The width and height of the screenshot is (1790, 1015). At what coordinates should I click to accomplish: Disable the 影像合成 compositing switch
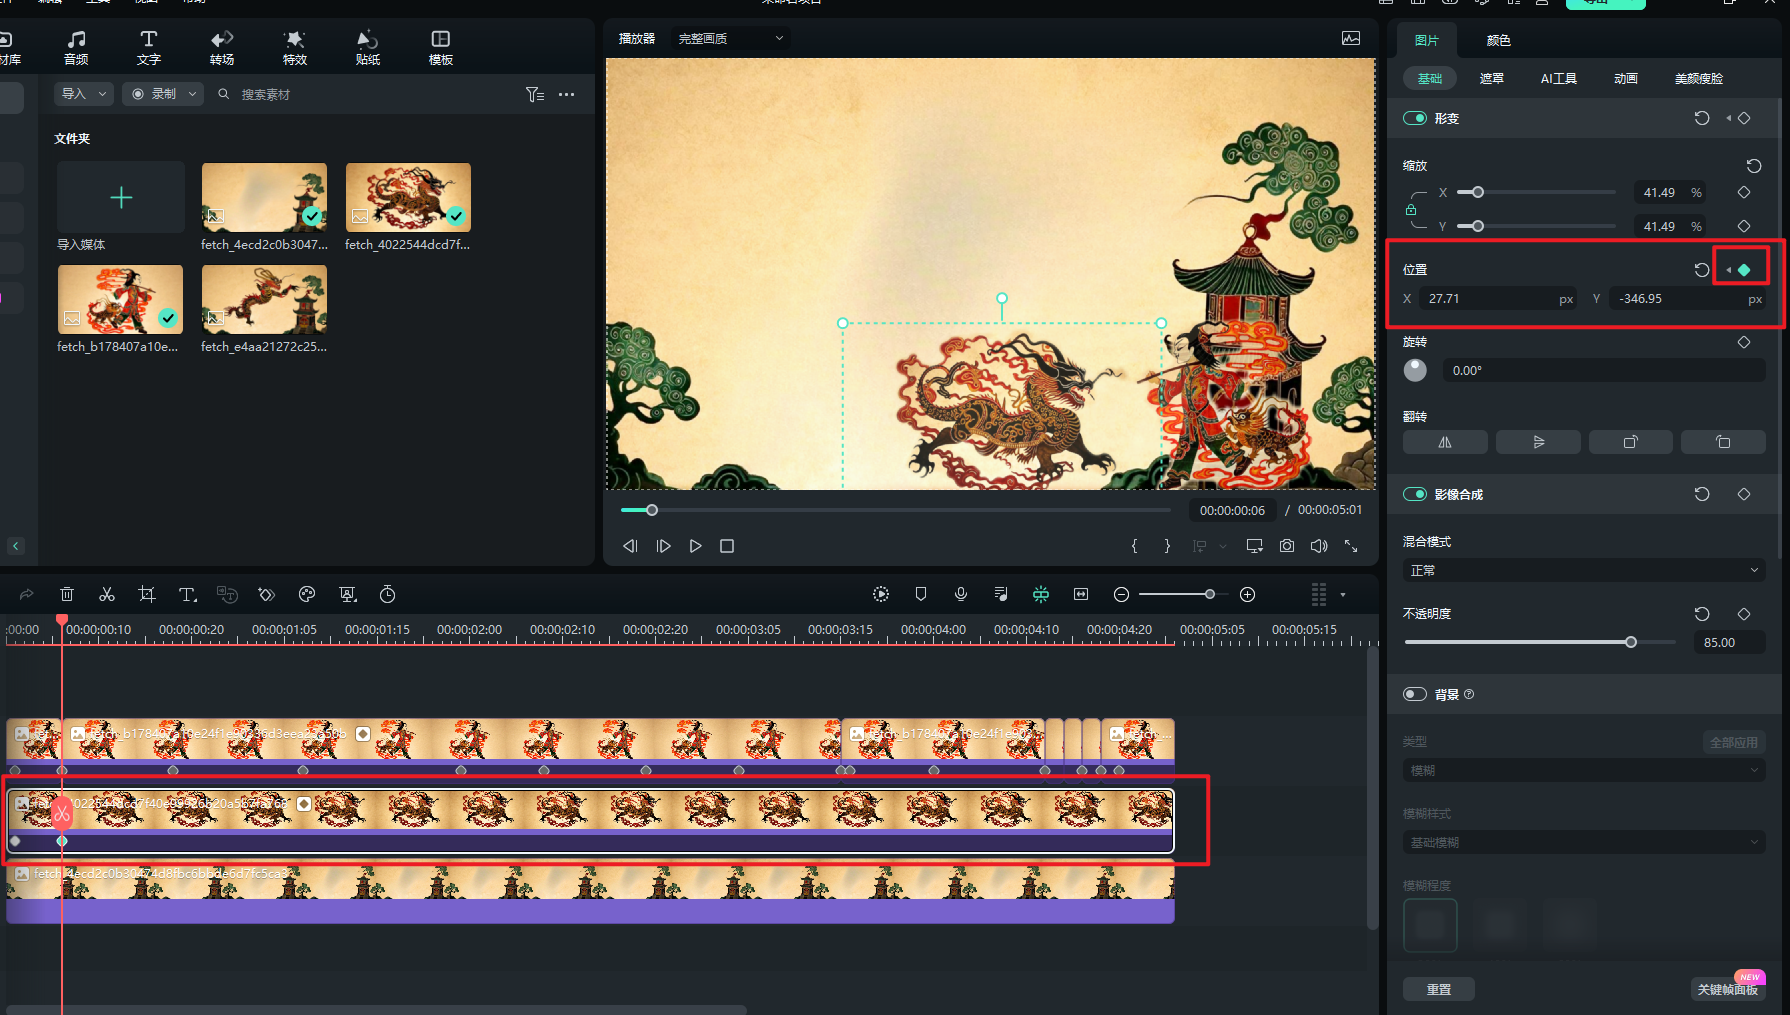pos(1415,494)
